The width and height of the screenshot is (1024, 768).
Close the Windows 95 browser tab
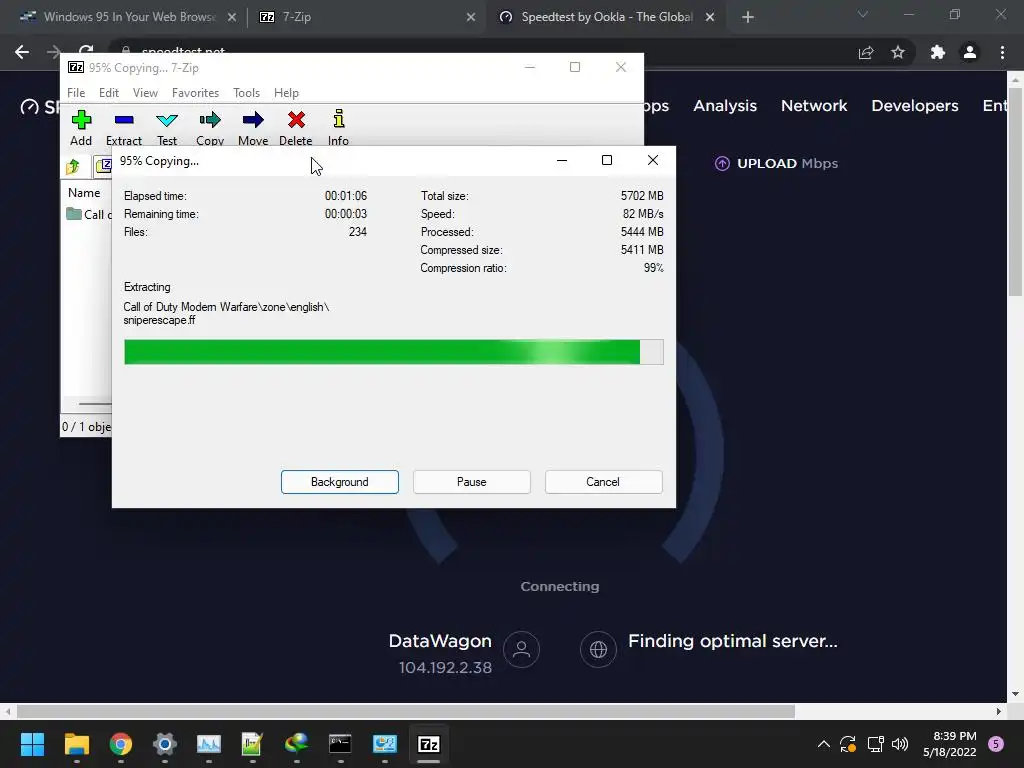click(232, 17)
